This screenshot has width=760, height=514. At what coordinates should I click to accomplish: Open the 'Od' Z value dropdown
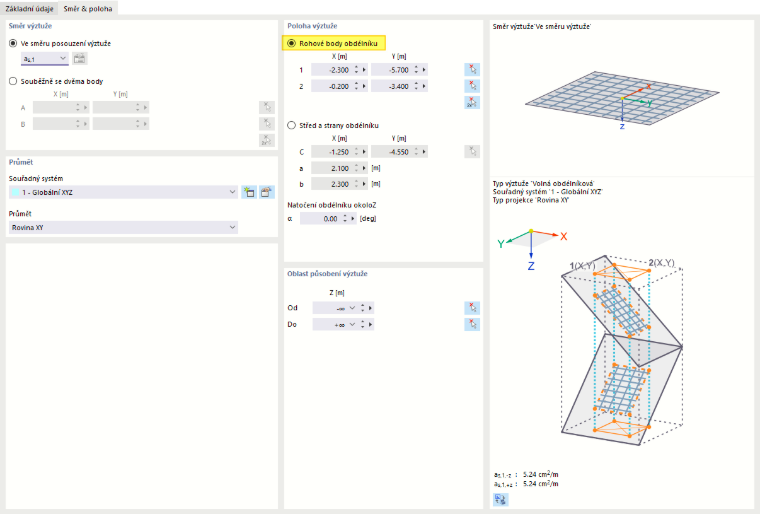[352, 308]
